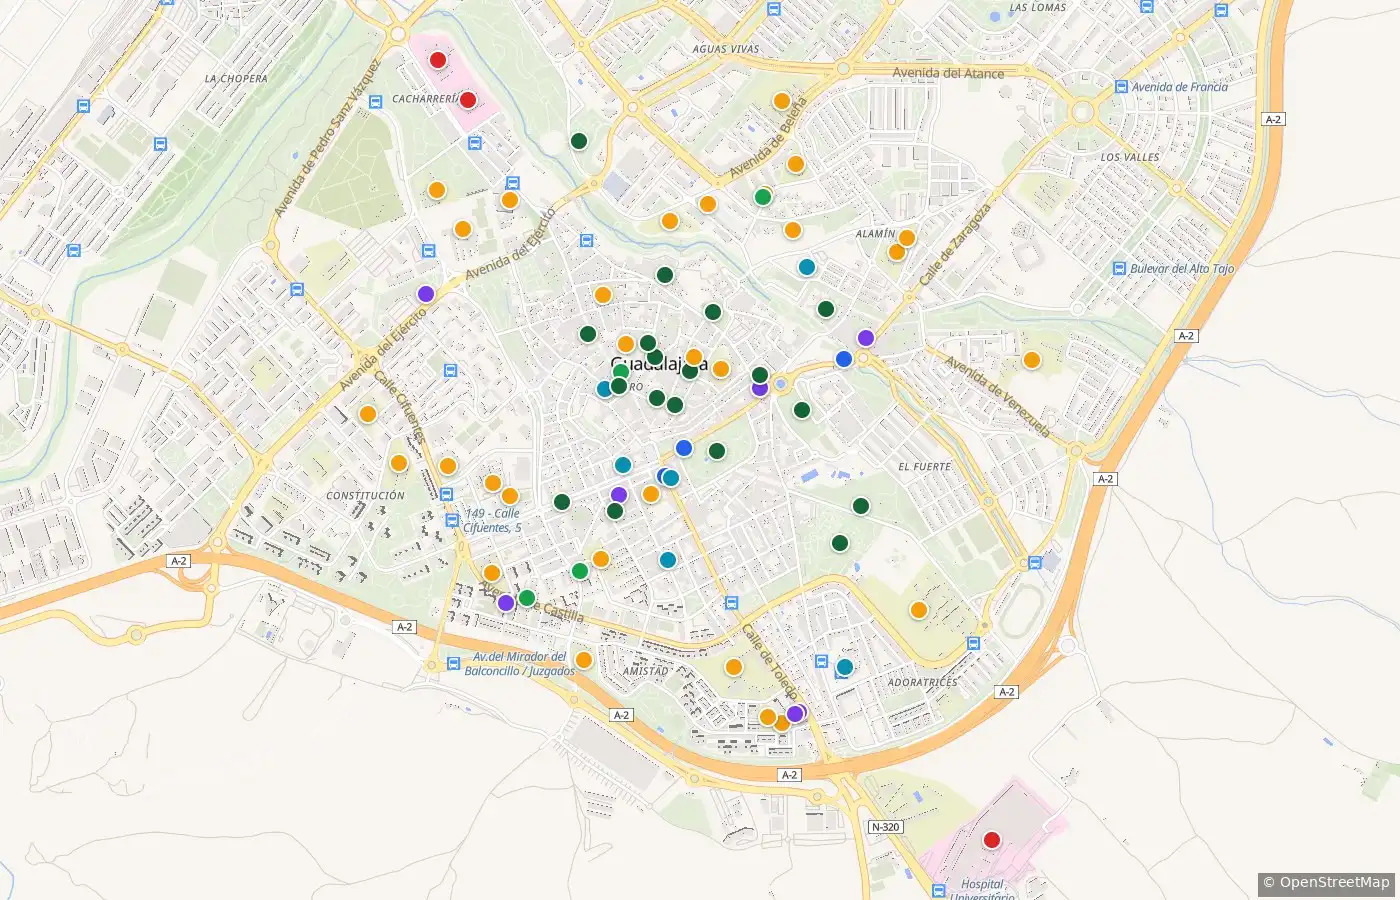Open the bus stop icon at Avenida de Francia

click(1121, 88)
